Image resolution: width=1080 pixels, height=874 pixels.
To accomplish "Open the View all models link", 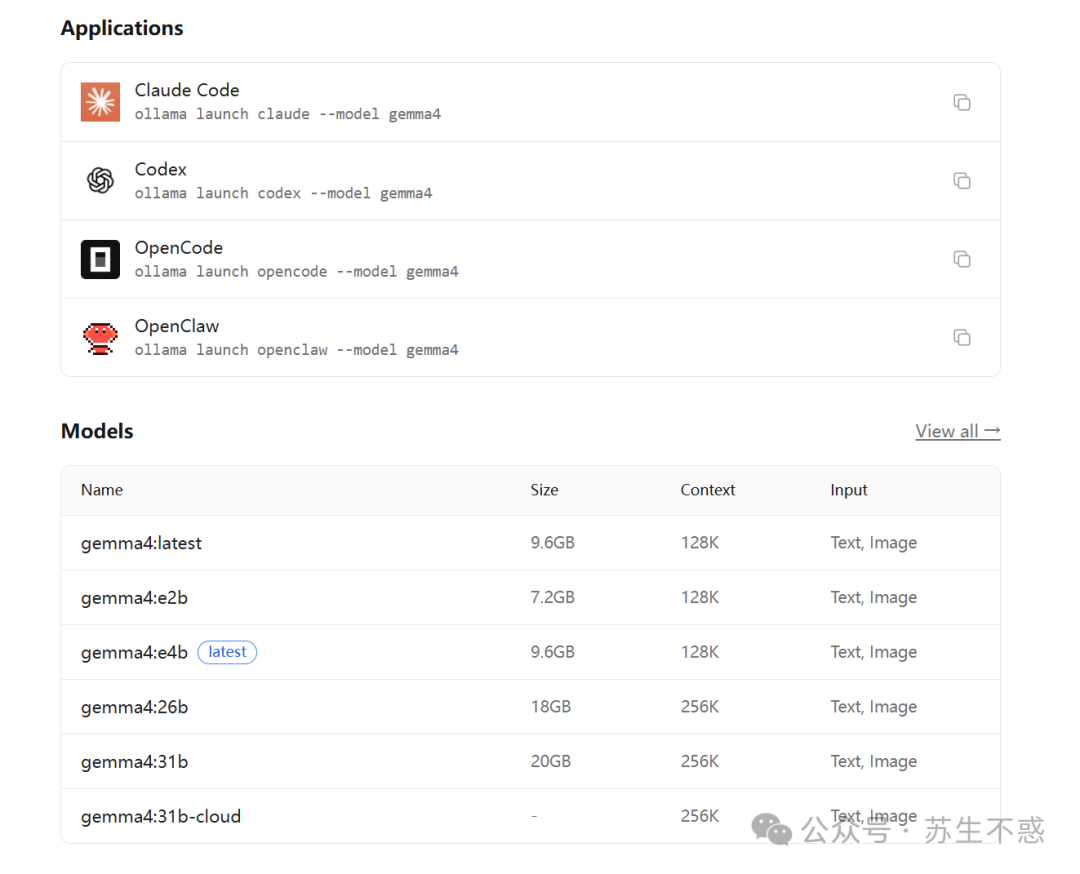I will pos(957,431).
